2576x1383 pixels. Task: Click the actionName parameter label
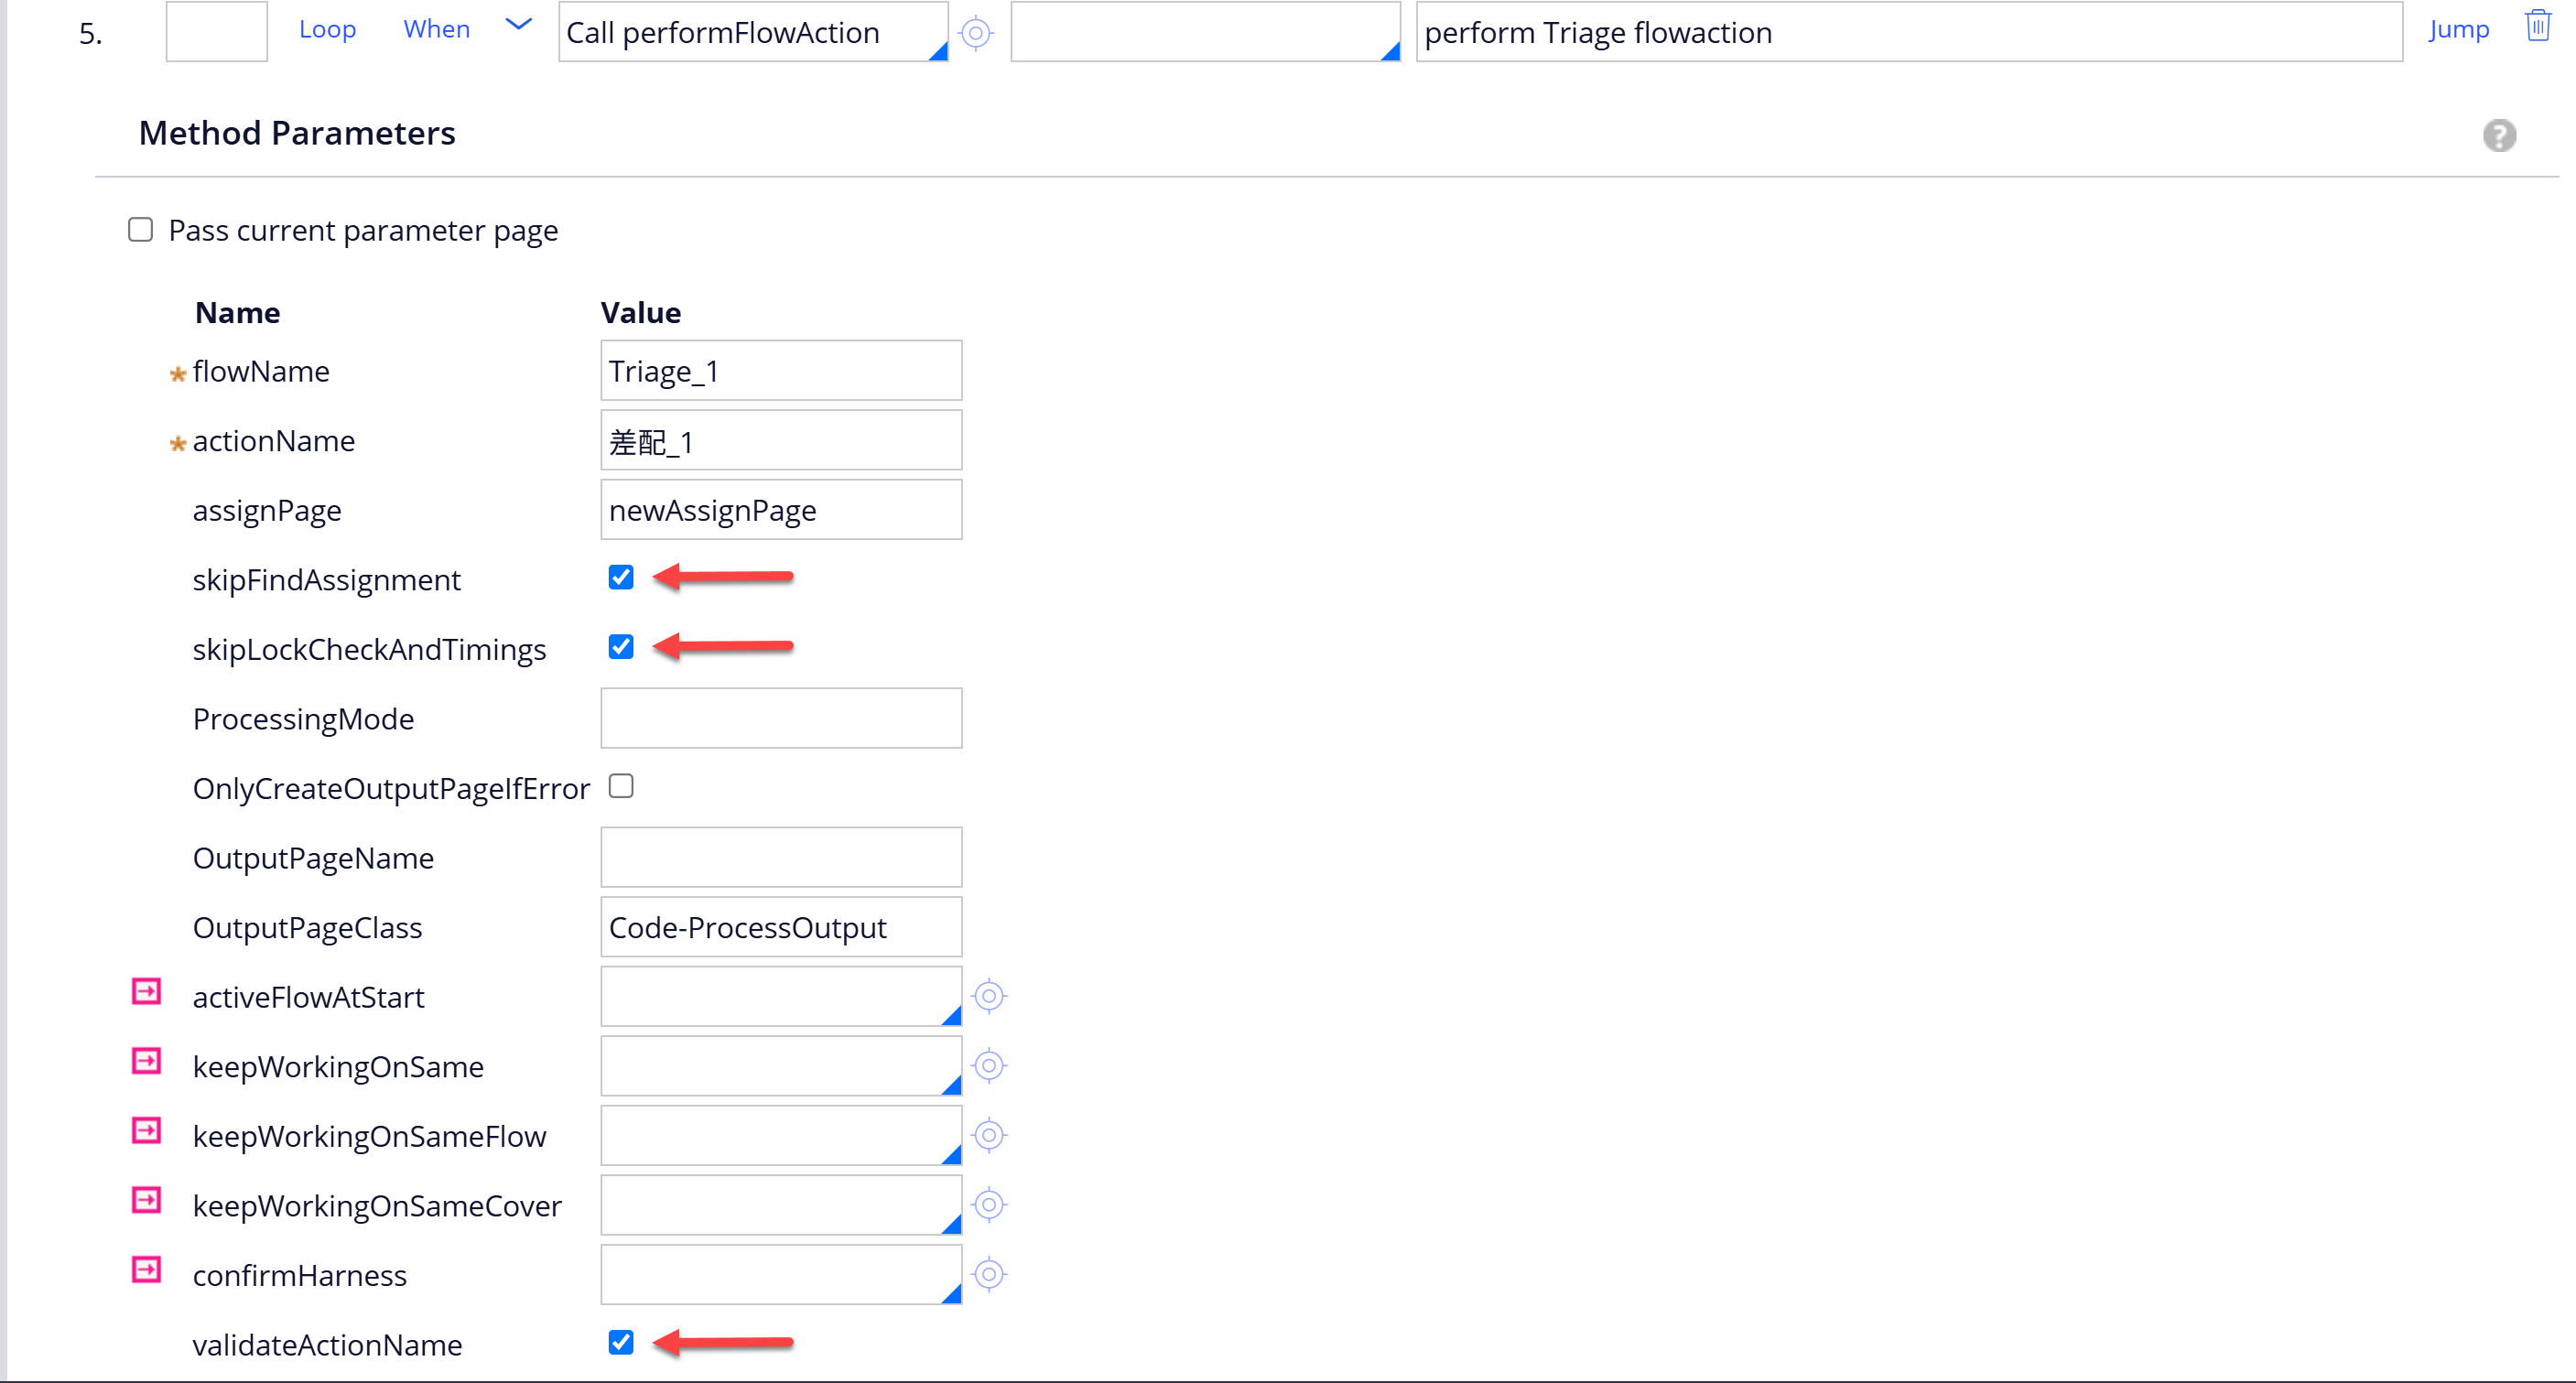point(274,441)
